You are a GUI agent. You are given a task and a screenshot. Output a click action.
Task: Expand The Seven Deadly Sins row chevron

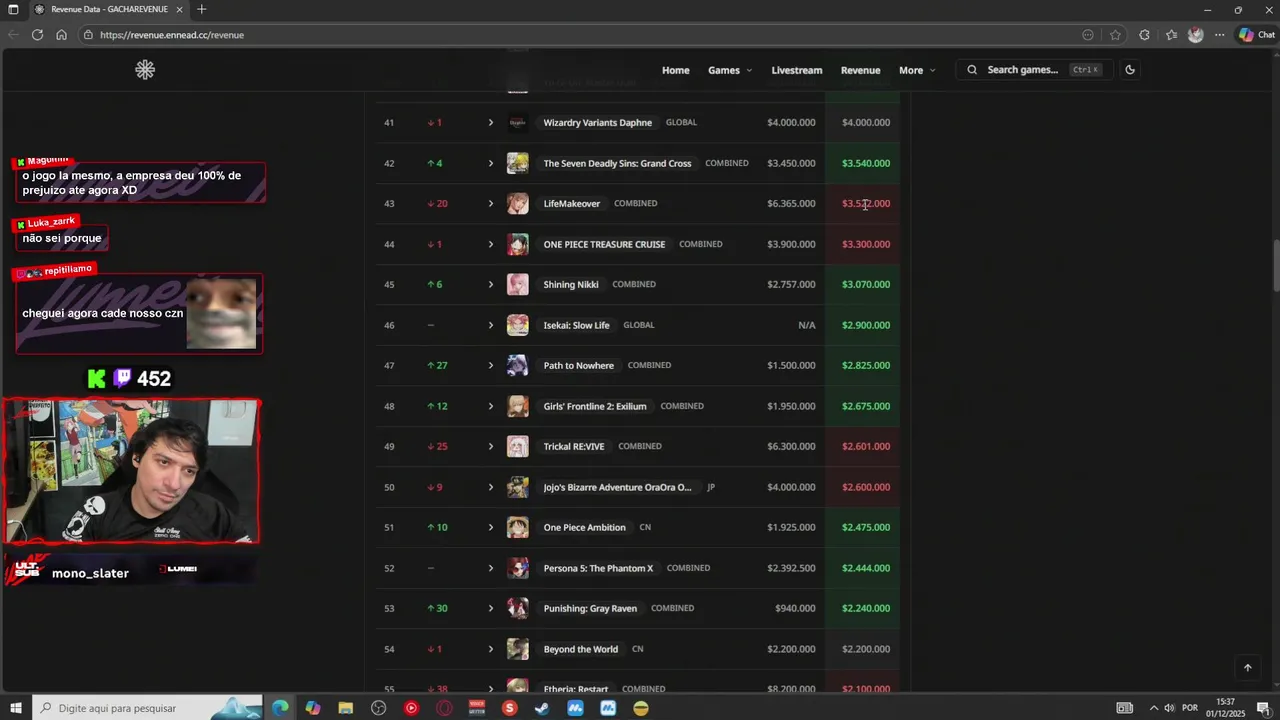click(491, 163)
